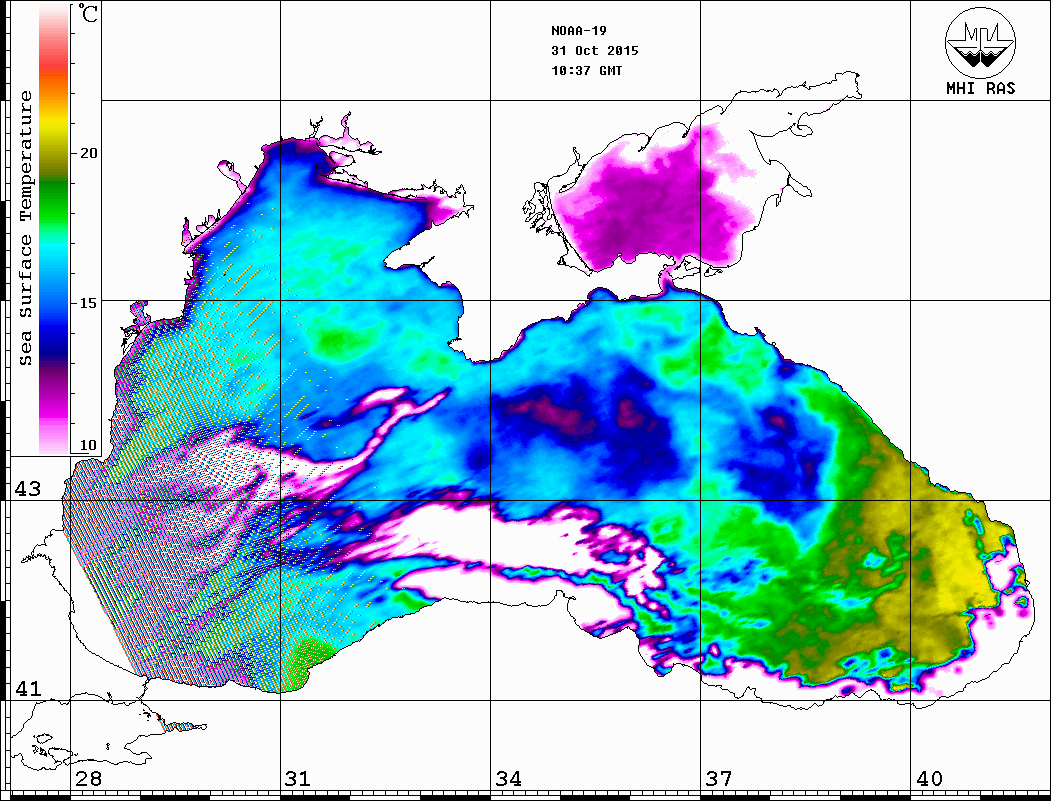The image size is (1051, 801).
Task: Click the MHI RAS circular logo
Action: pos(981,42)
